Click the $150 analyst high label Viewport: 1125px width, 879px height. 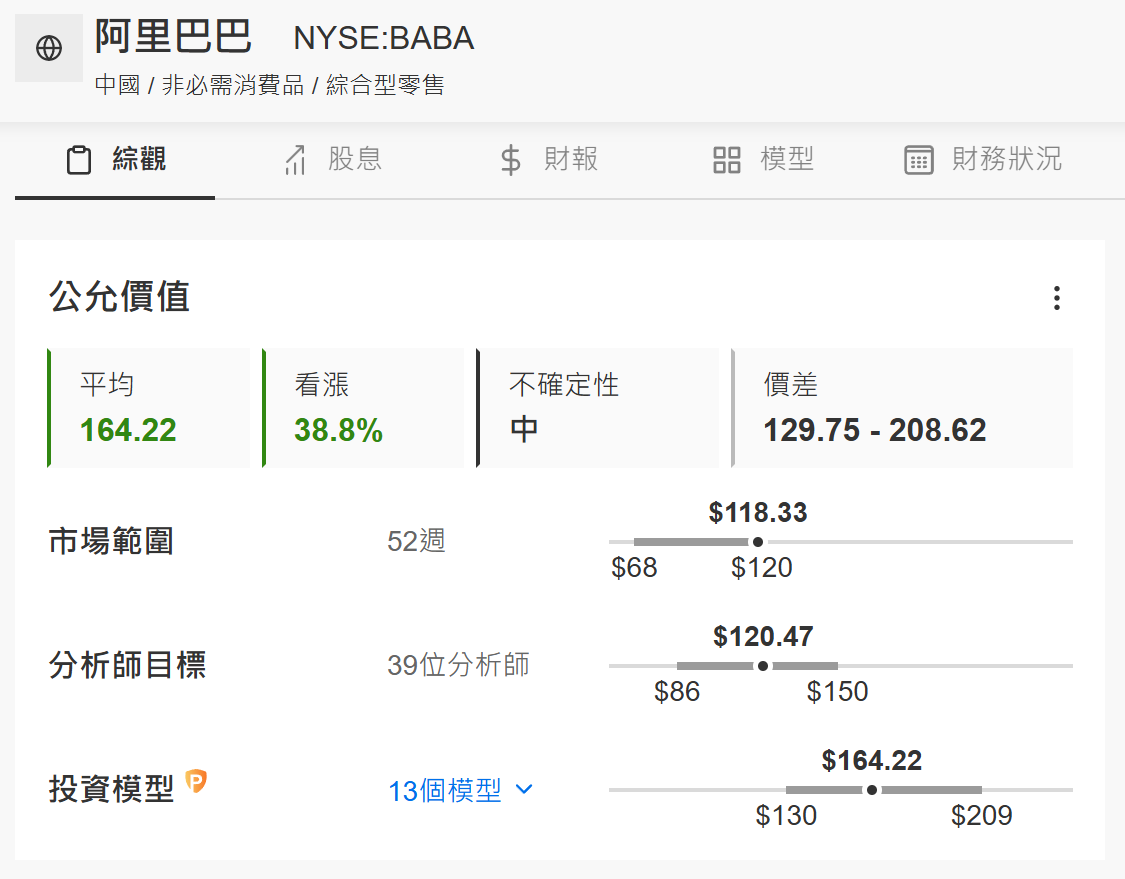(837, 692)
